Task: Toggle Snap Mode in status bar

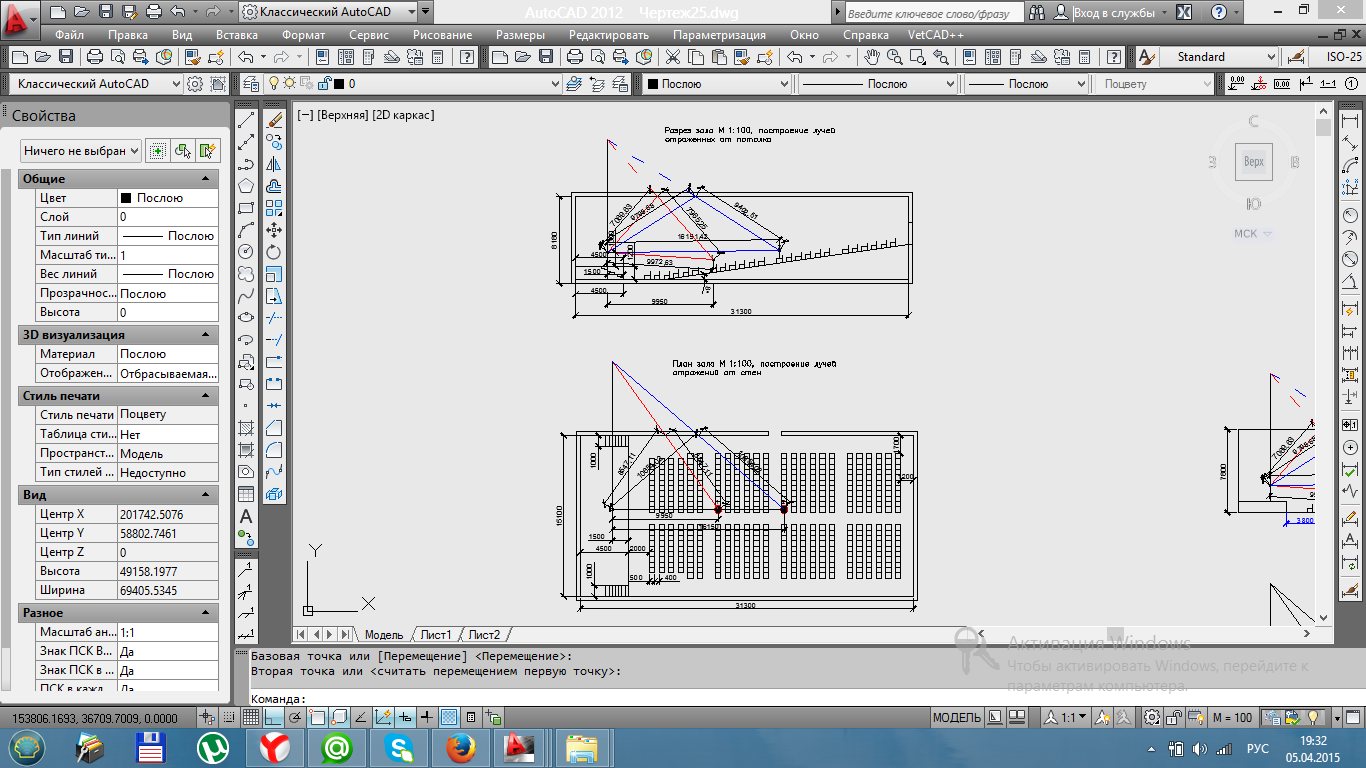Action: click(x=229, y=717)
